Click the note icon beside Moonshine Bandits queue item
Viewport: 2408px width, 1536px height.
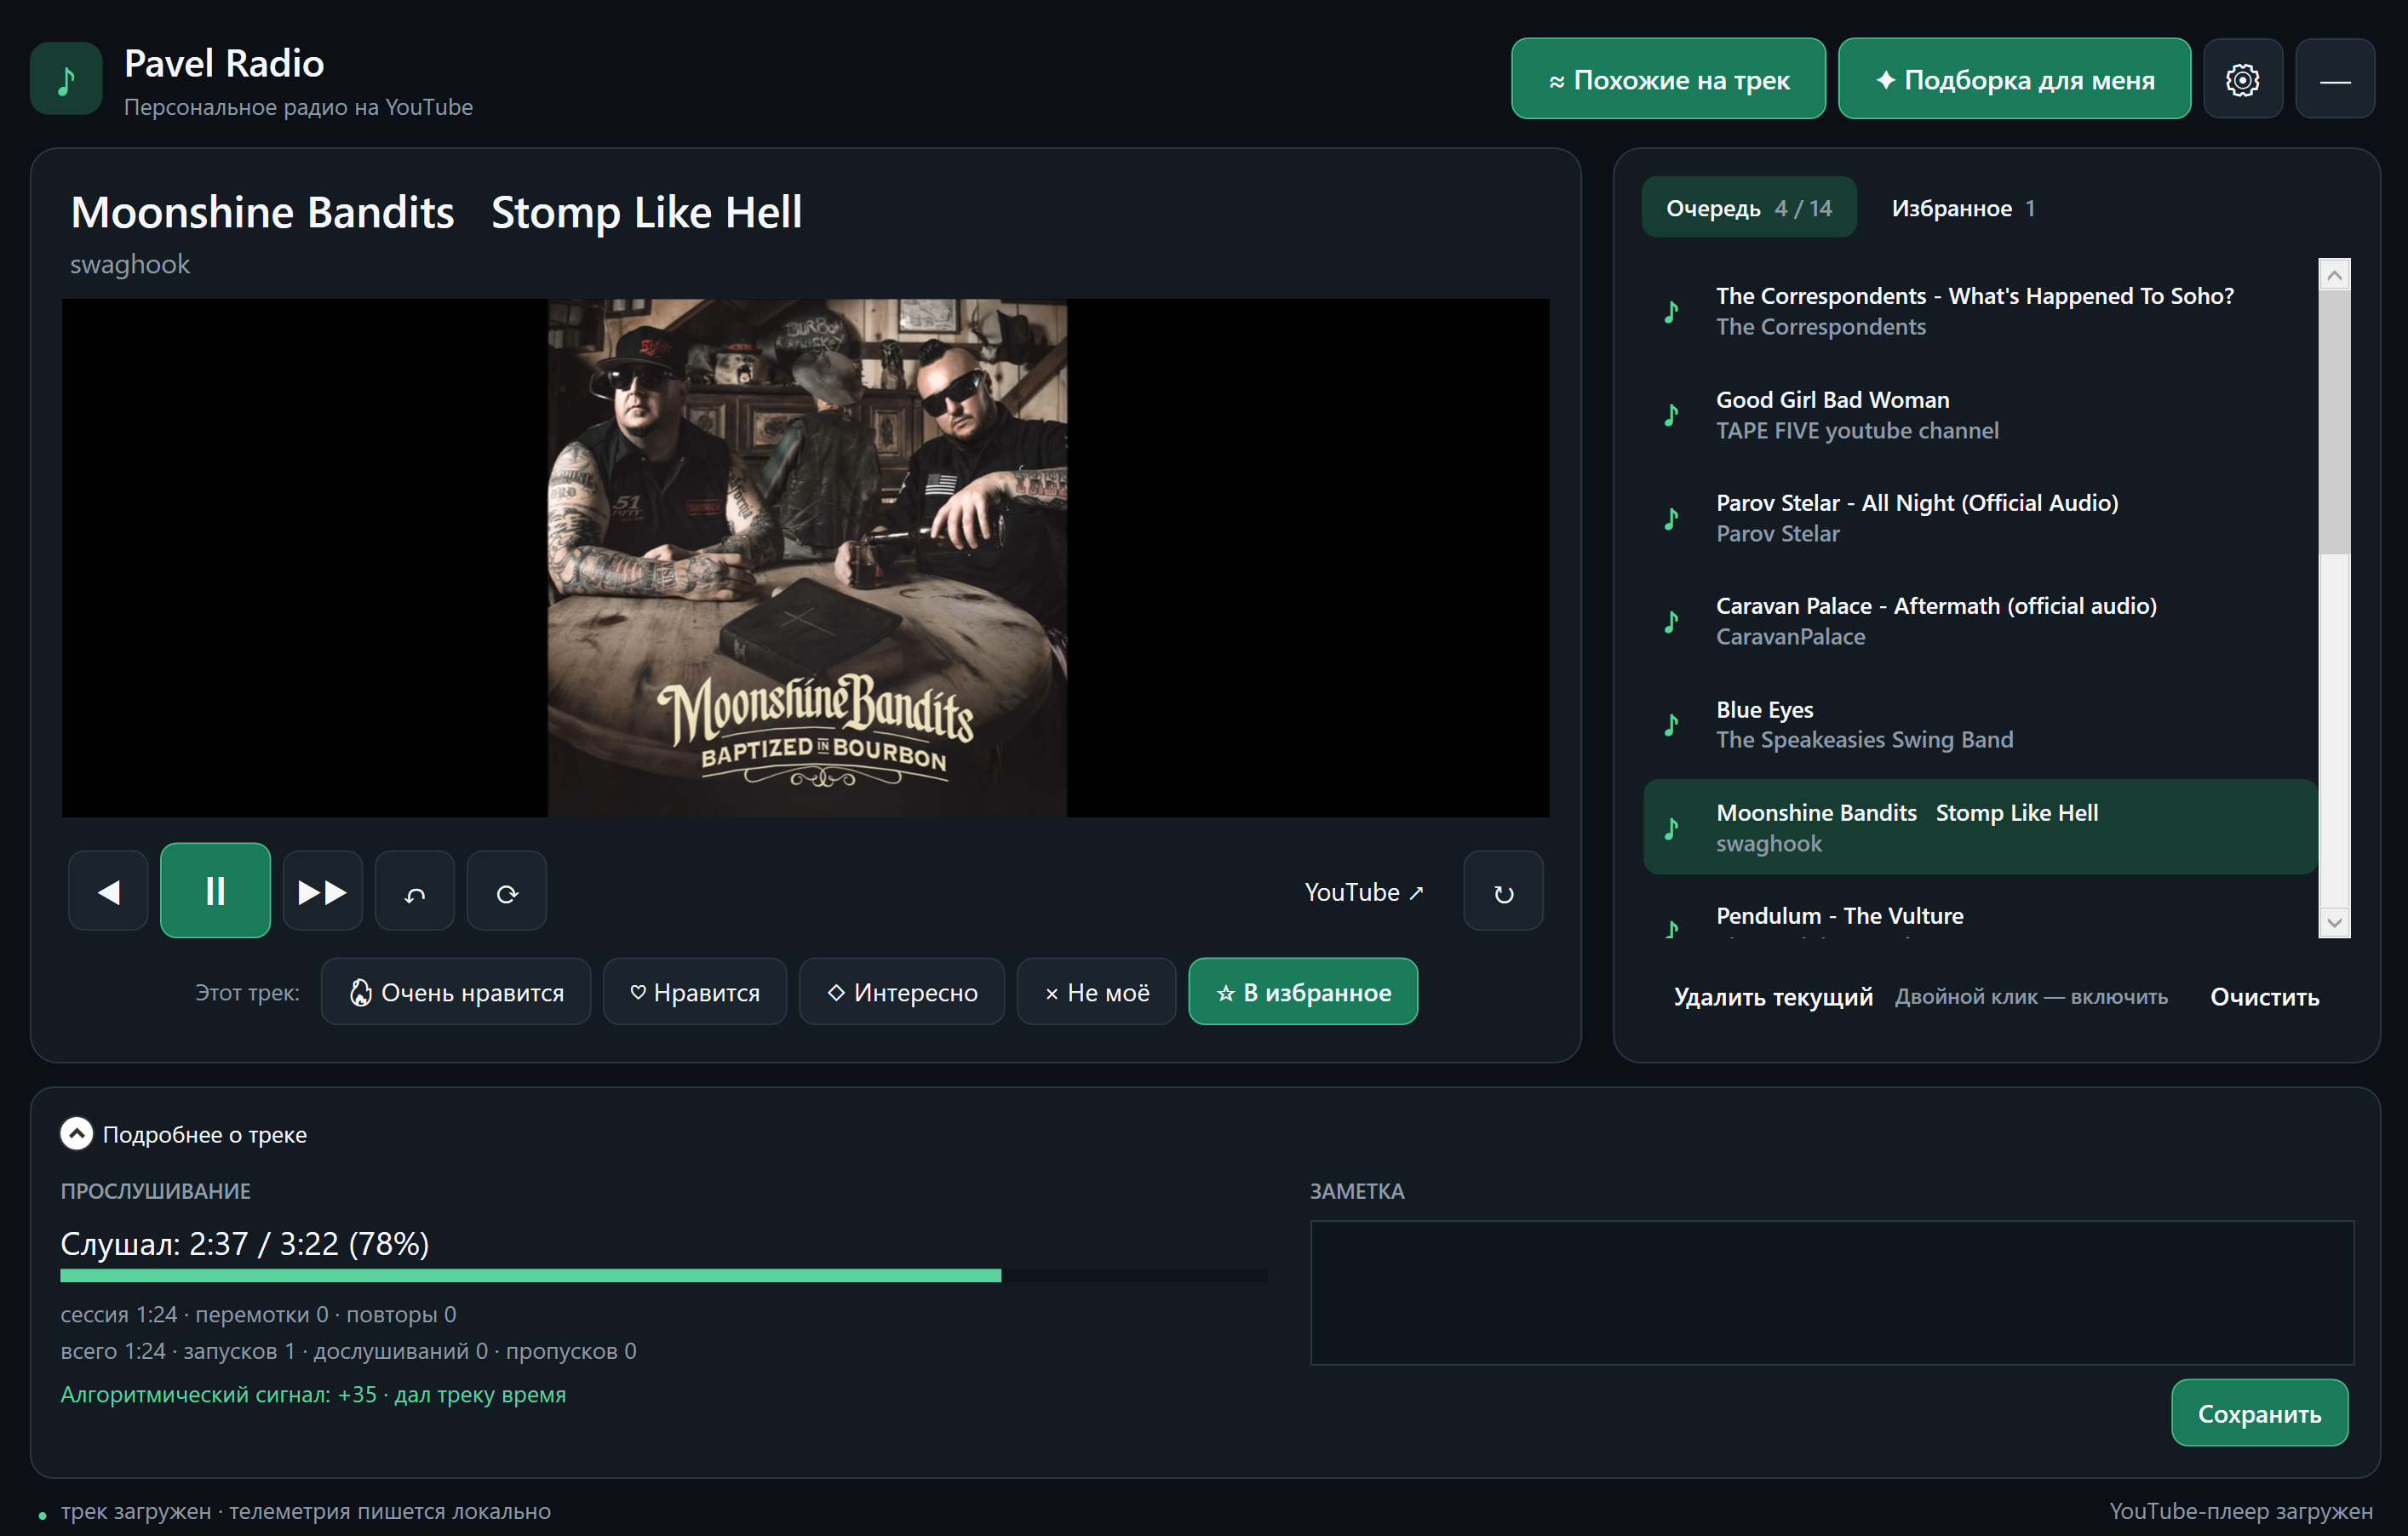click(x=1671, y=828)
